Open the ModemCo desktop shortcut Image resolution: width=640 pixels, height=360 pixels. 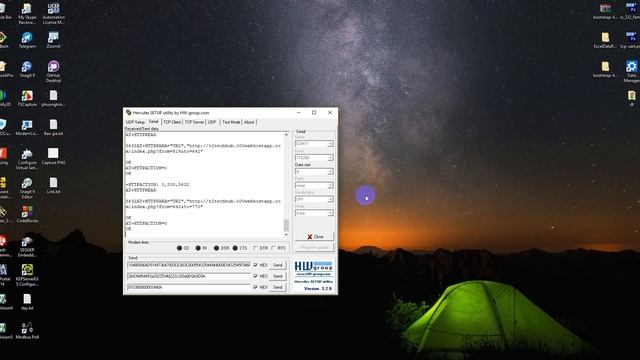click(x=27, y=127)
